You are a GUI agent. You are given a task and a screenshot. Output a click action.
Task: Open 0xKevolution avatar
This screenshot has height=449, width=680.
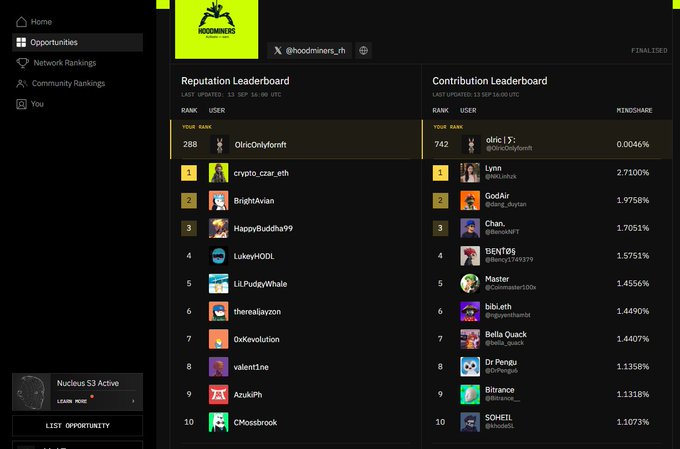click(x=219, y=339)
